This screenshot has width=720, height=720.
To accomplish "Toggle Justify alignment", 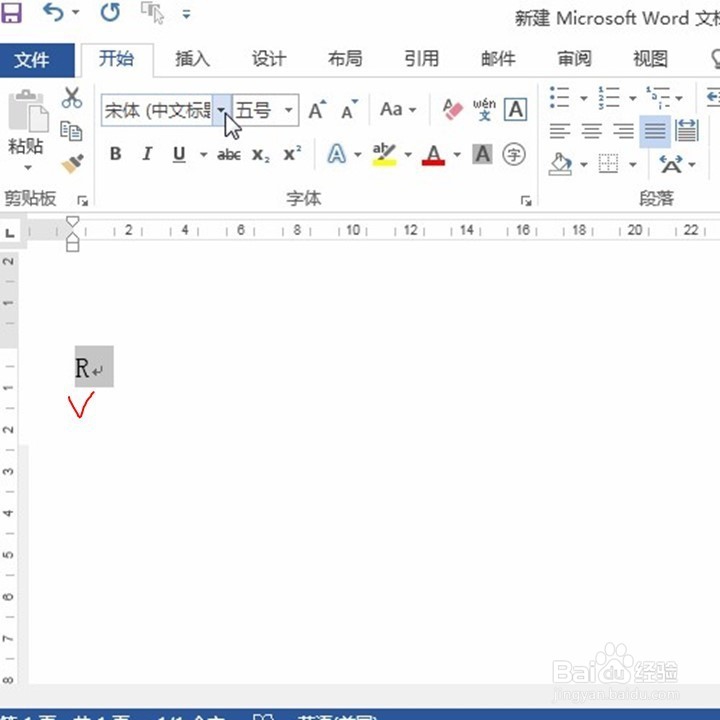I will [x=655, y=131].
